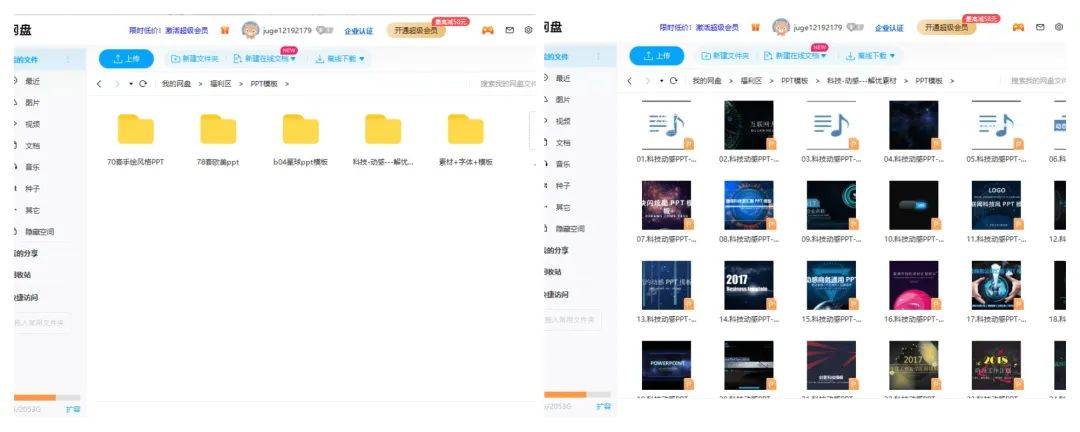Click 福利区 breadcrumb in right window
1080x432 pixels.
(751, 81)
